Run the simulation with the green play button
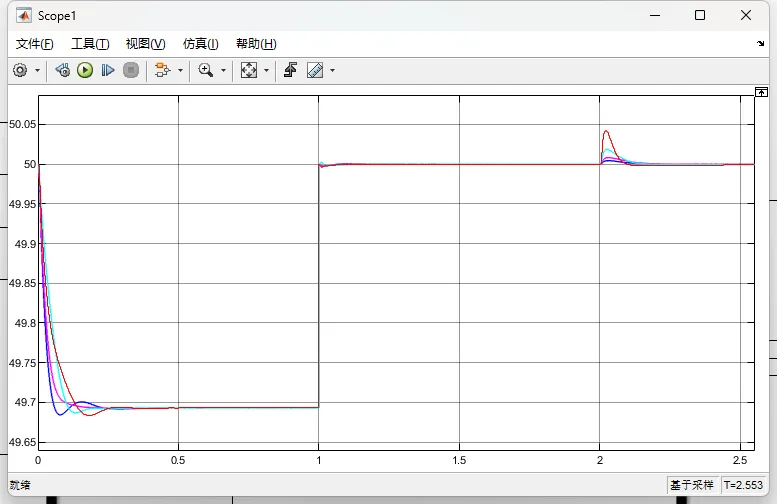 coord(85,70)
